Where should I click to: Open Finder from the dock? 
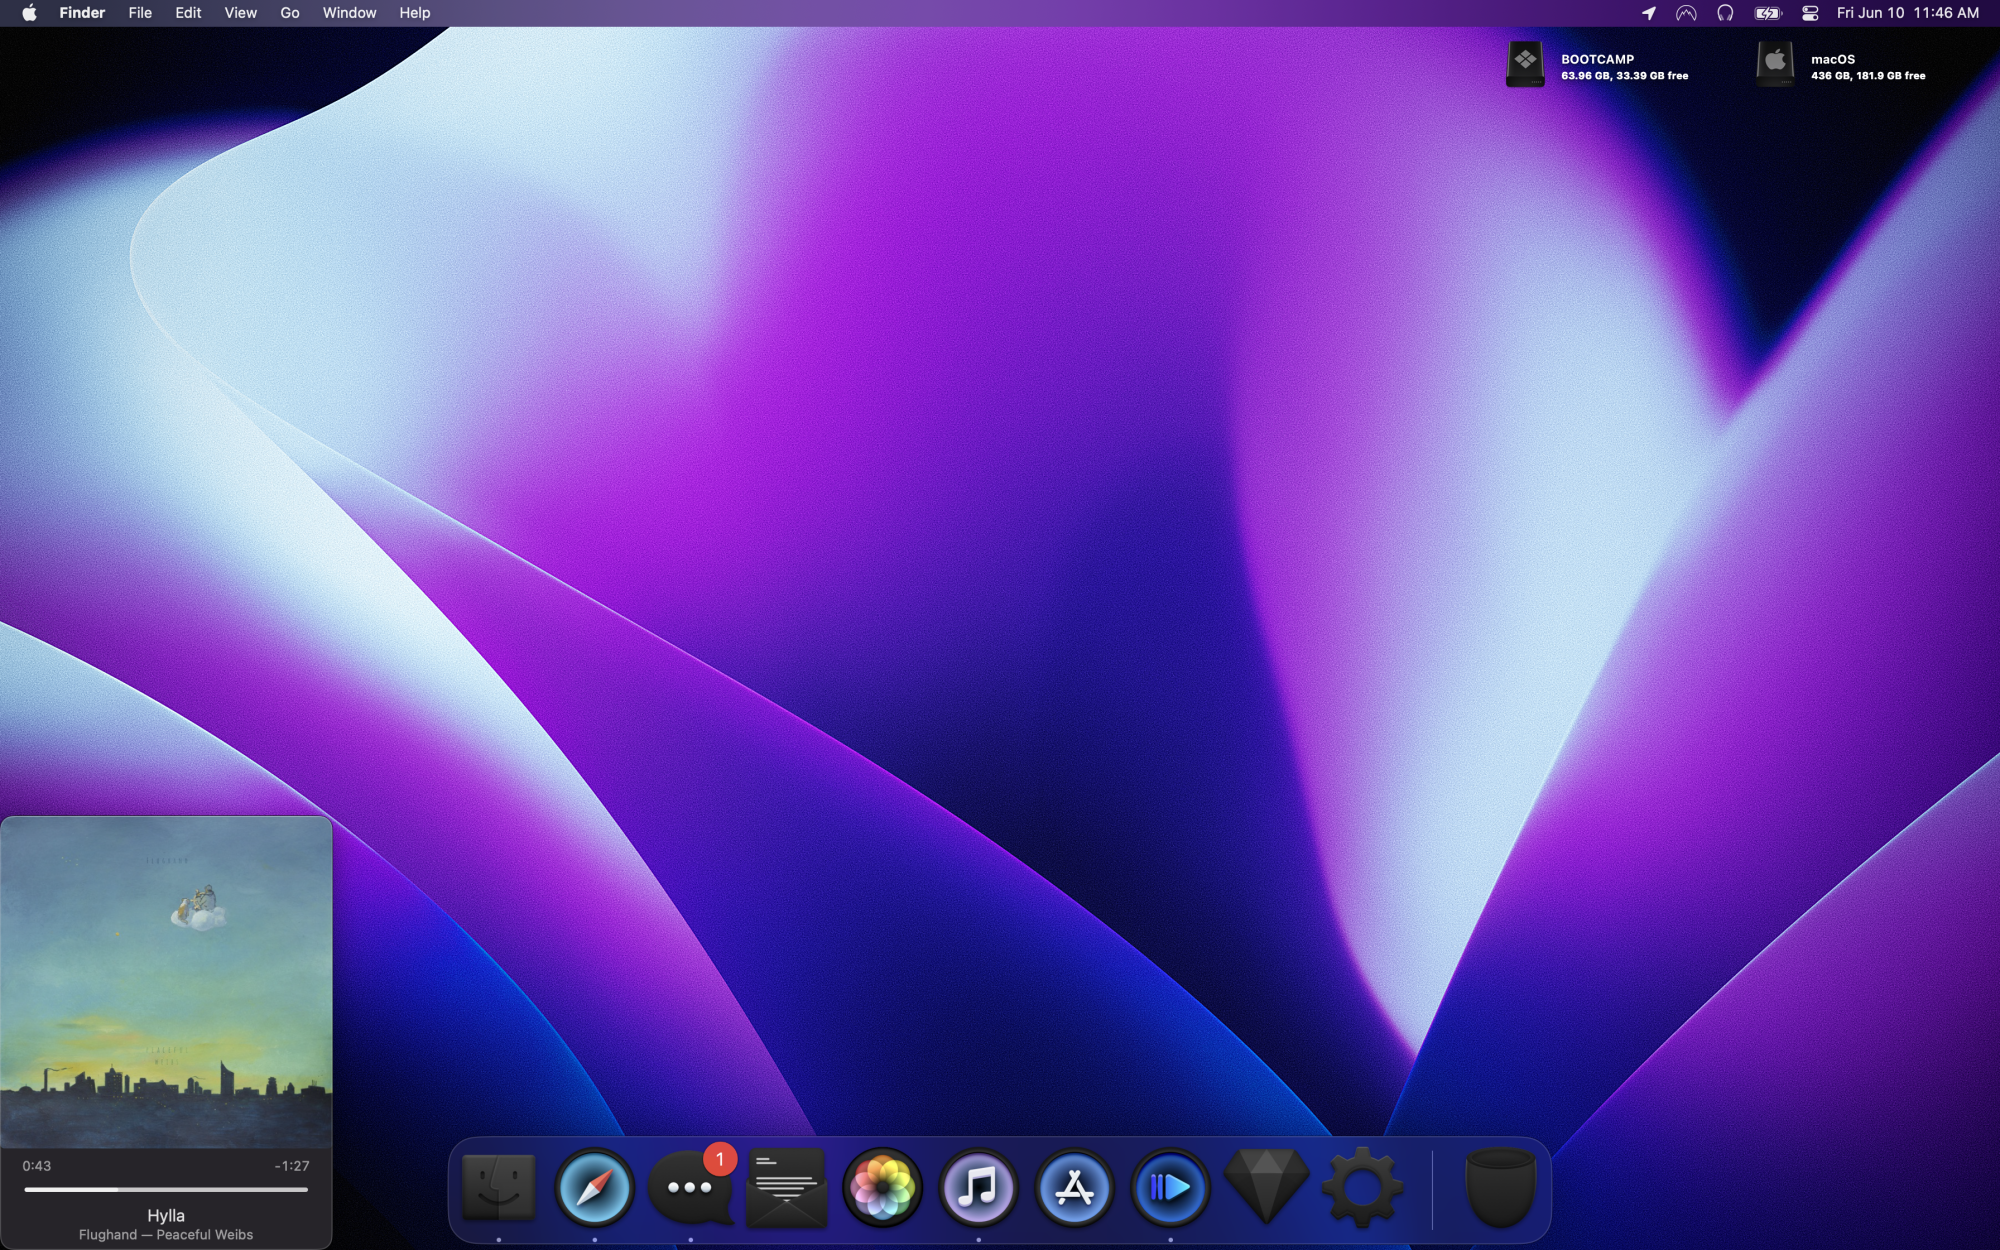tap(498, 1188)
